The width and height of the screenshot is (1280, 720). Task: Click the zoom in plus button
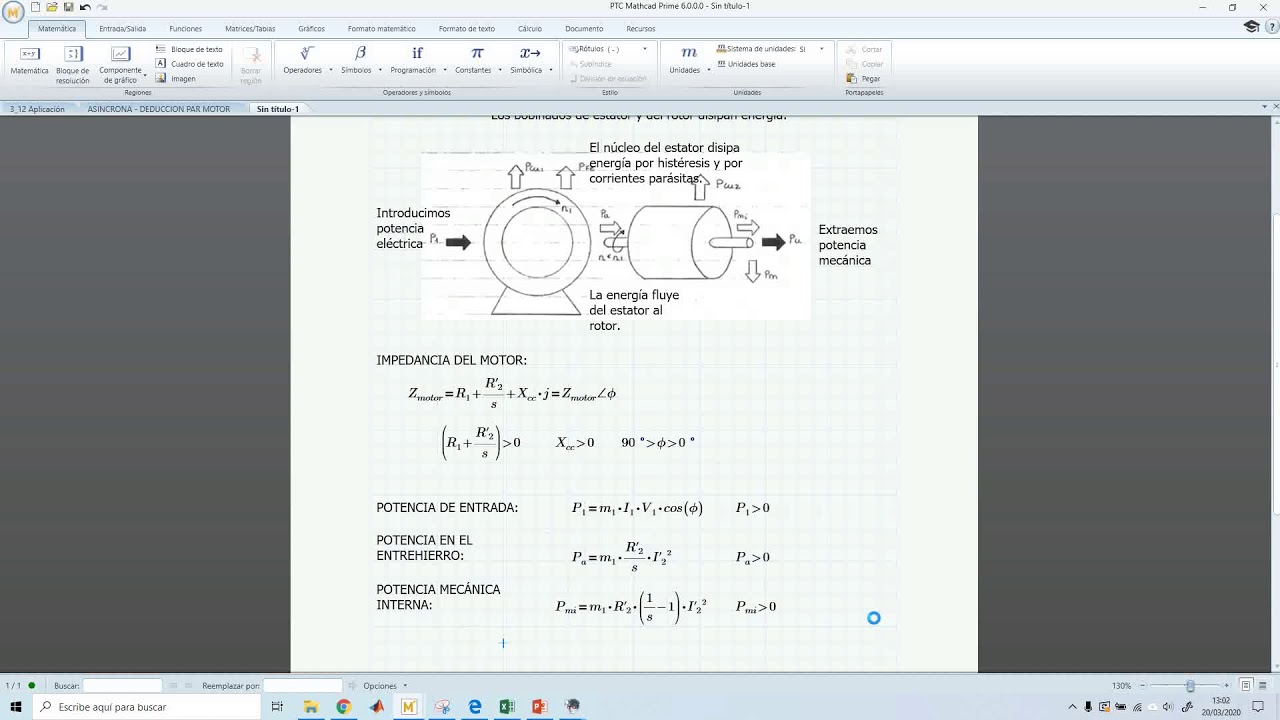[1229, 686]
